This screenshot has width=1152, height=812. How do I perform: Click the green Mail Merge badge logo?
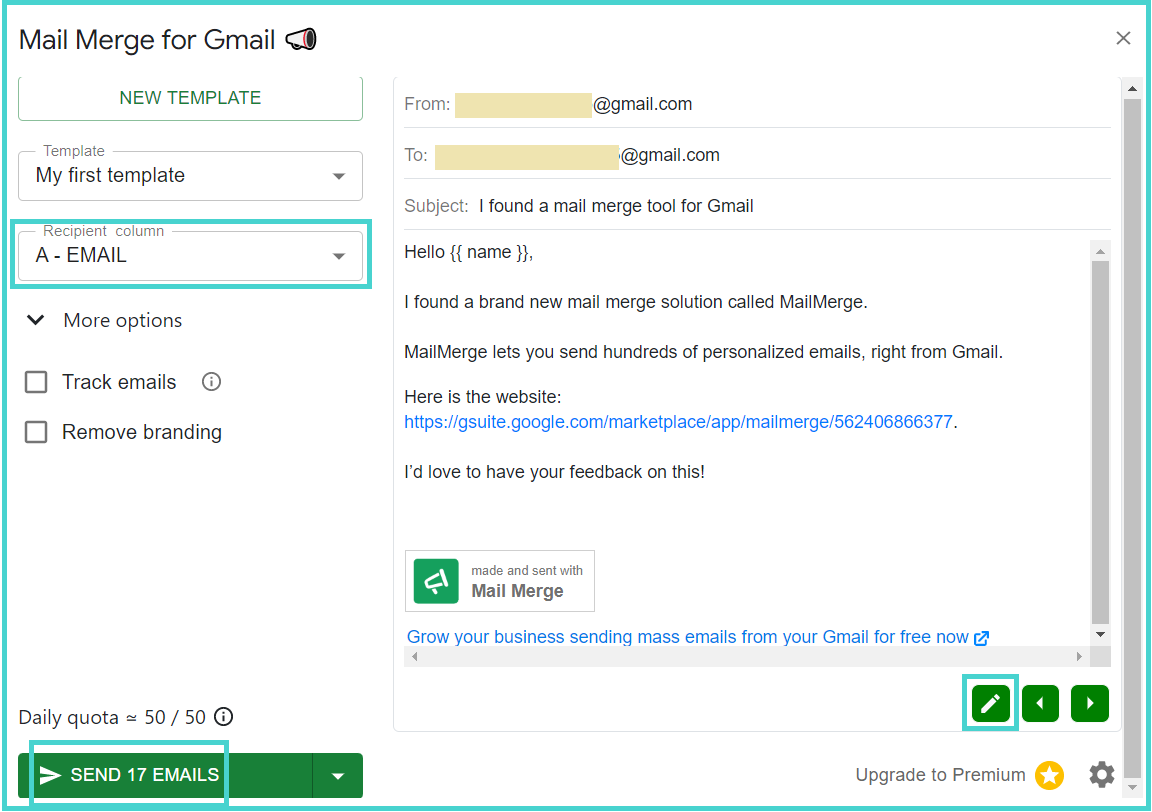coord(436,581)
